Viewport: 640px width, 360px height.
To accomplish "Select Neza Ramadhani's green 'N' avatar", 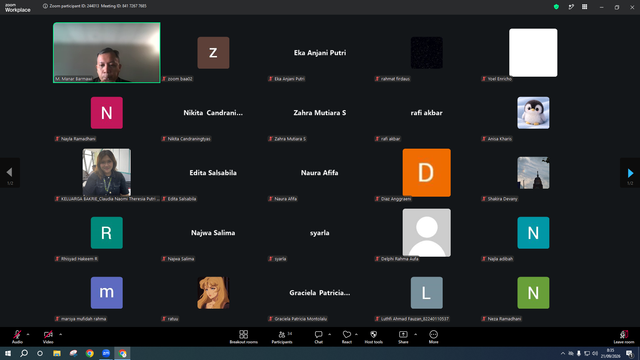I will point(533,293).
